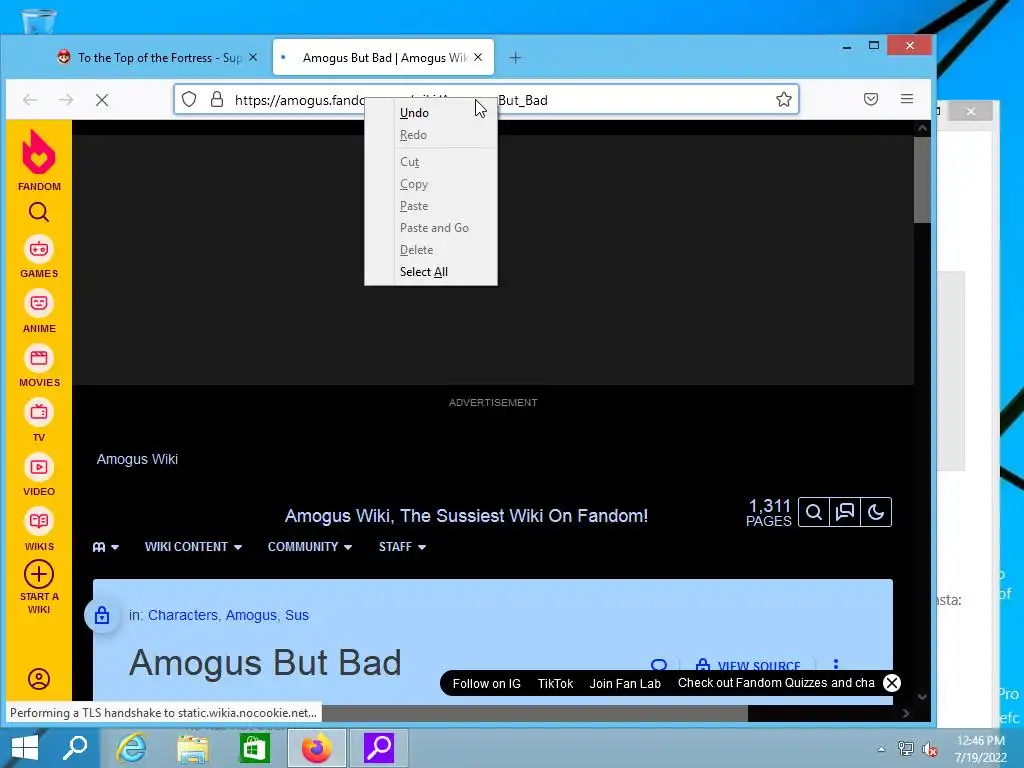The width and height of the screenshot is (1024, 768).
Task: Click the Amogus Wiki link
Action: [x=137, y=459]
